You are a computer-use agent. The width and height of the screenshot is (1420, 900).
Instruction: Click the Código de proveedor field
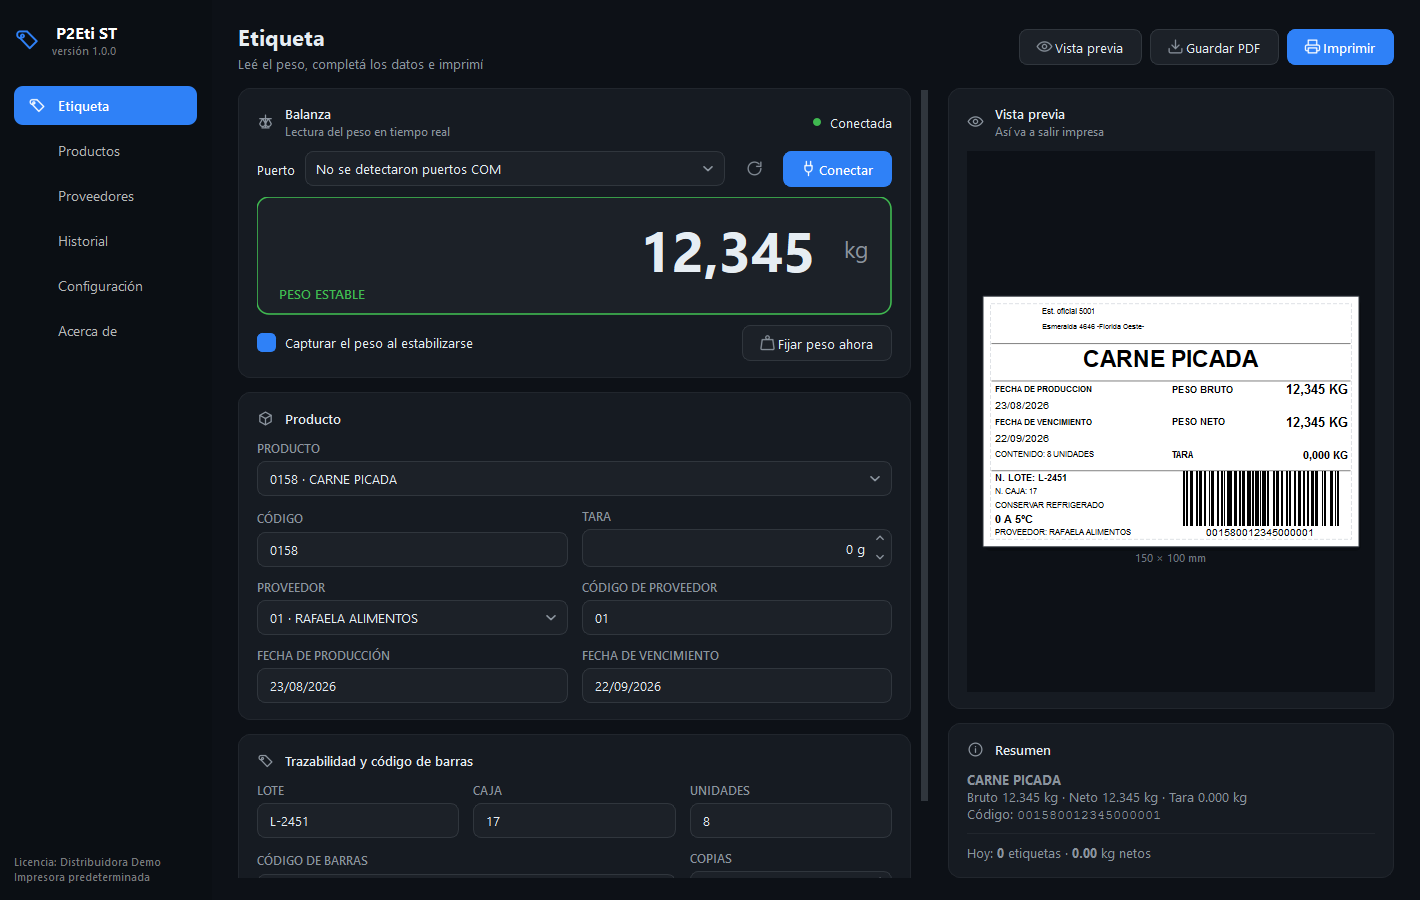tap(737, 618)
